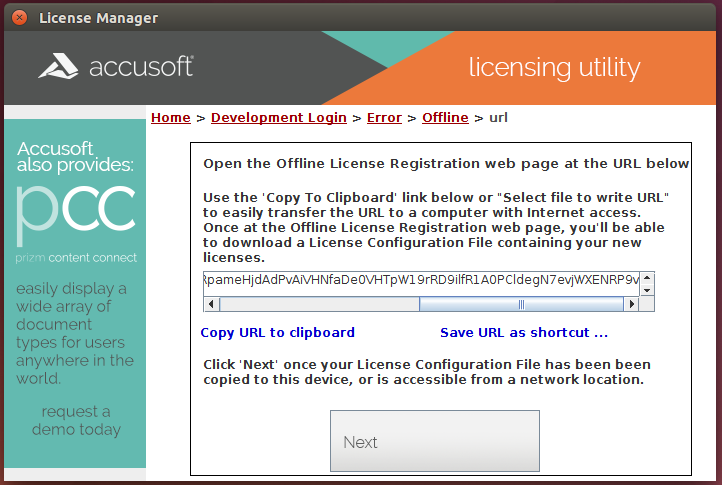This screenshot has width=722, height=485.
Task: Click the 'prizm content connect' tagline
Action: pyautogui.click(x=76, y=258)
